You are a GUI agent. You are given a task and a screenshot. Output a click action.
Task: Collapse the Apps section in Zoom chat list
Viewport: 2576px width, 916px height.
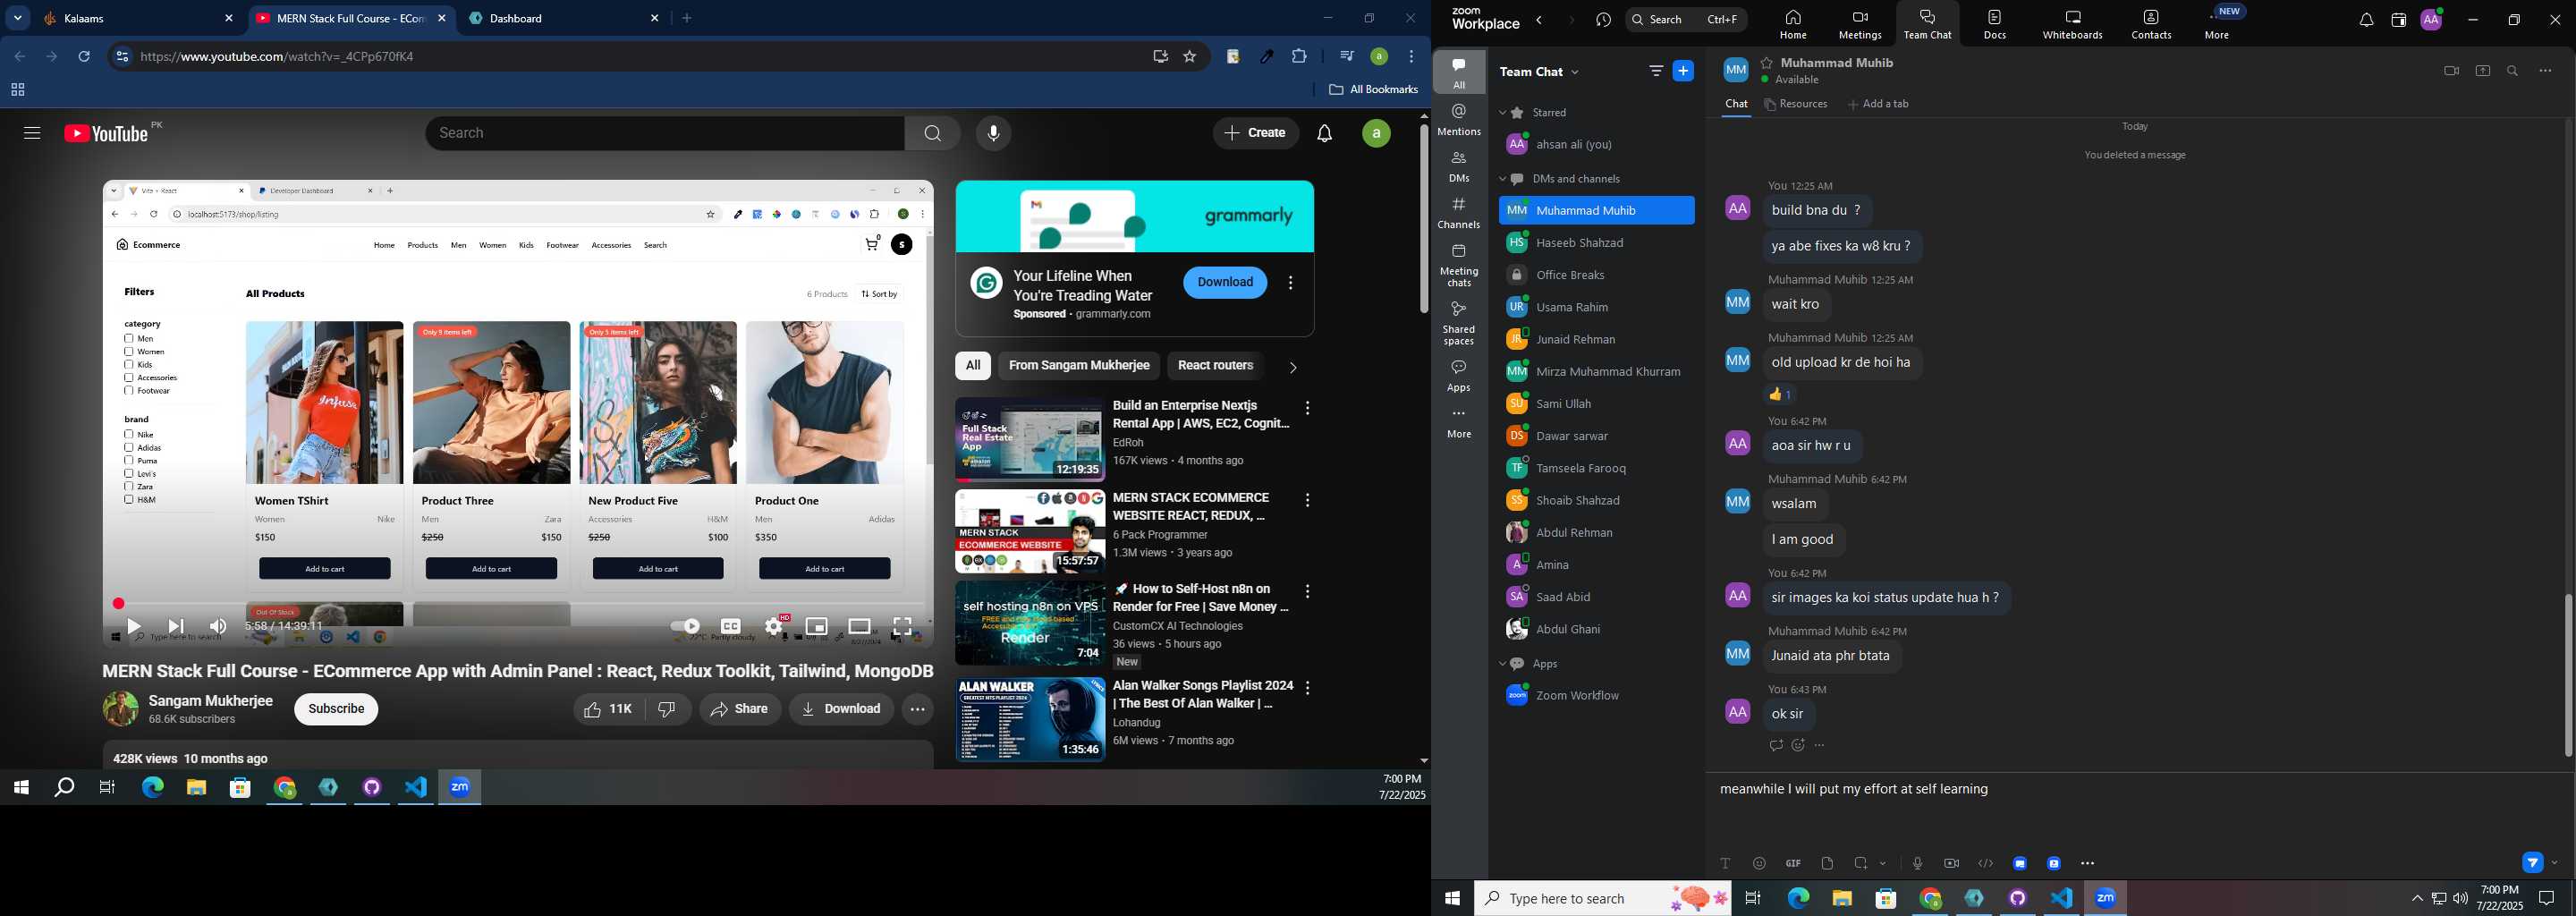[x=1502, y=664]
